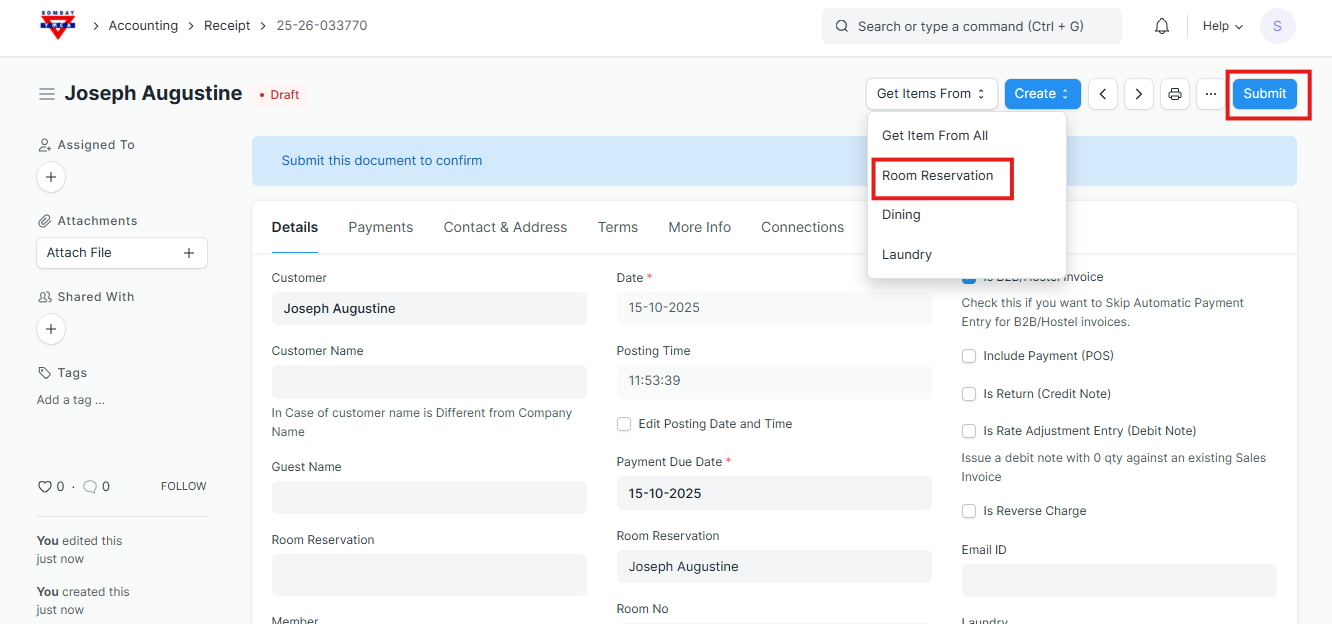Enable Edit Posting Date and Time
Screen dimensions: 1332x624
[x=624, y=424]
